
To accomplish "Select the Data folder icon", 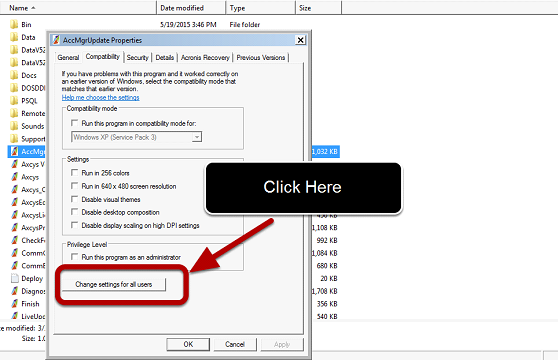I will 14,37.
